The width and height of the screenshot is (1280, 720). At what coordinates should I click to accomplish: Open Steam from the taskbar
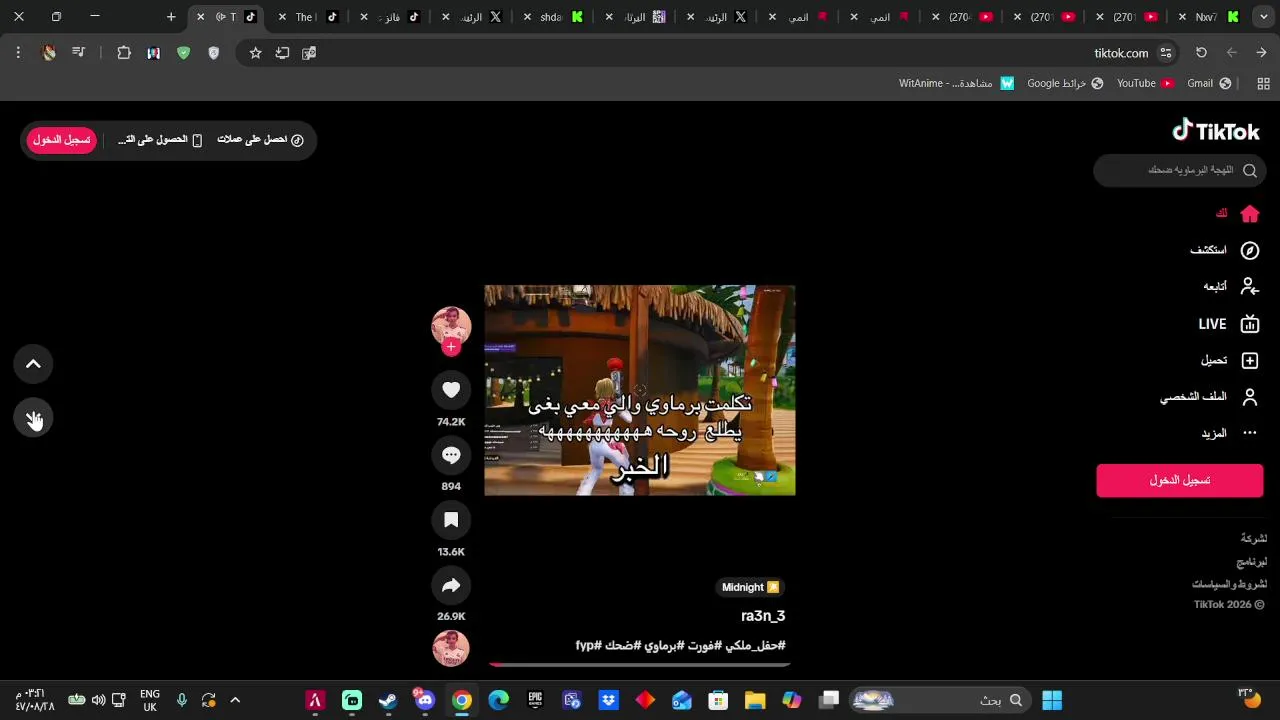pos(388,700)
